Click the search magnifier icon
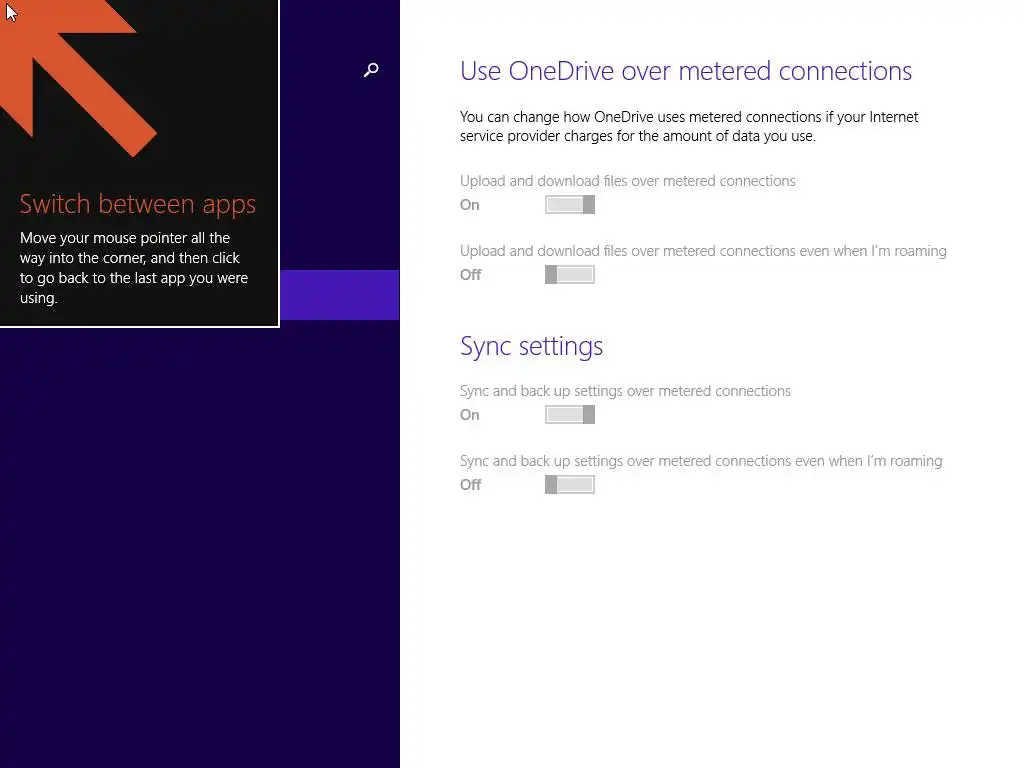 [371, 70]
